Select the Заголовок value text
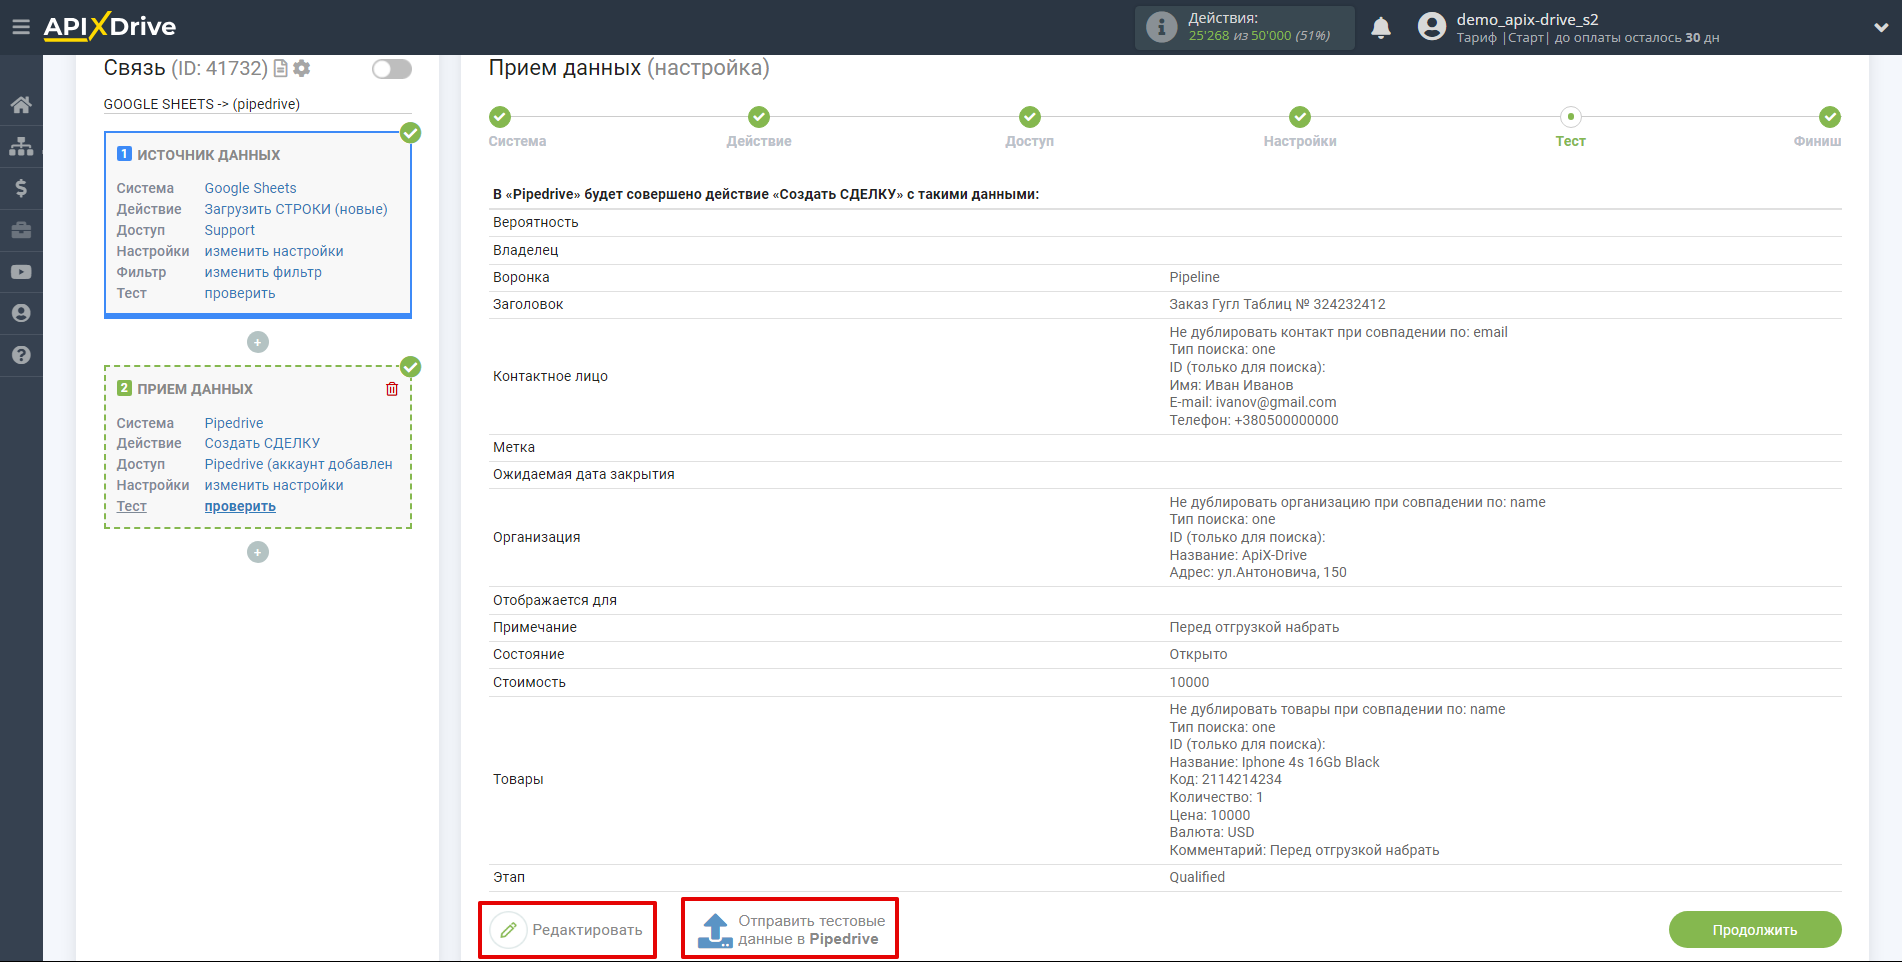The width and height of the screenshot is (1902, 962). pyautogui.click(x=1277, y=304)
